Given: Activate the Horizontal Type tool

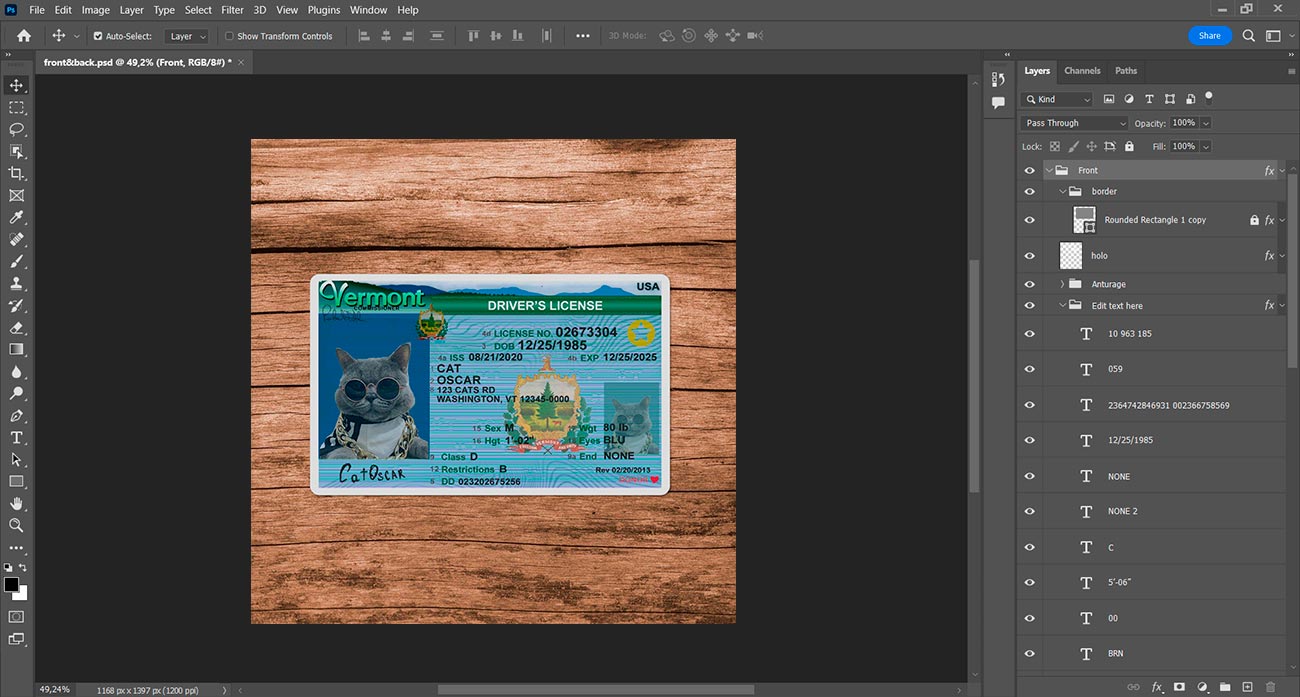Looking at the screenshot, I should pyautogui.click(x=16, y=437).
